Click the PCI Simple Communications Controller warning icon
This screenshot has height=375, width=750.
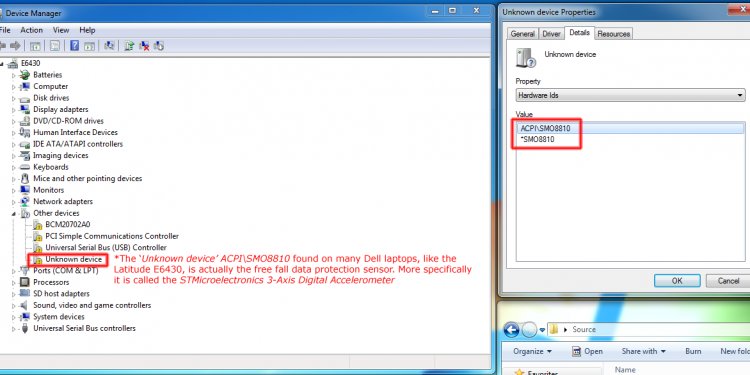point(37,236)
